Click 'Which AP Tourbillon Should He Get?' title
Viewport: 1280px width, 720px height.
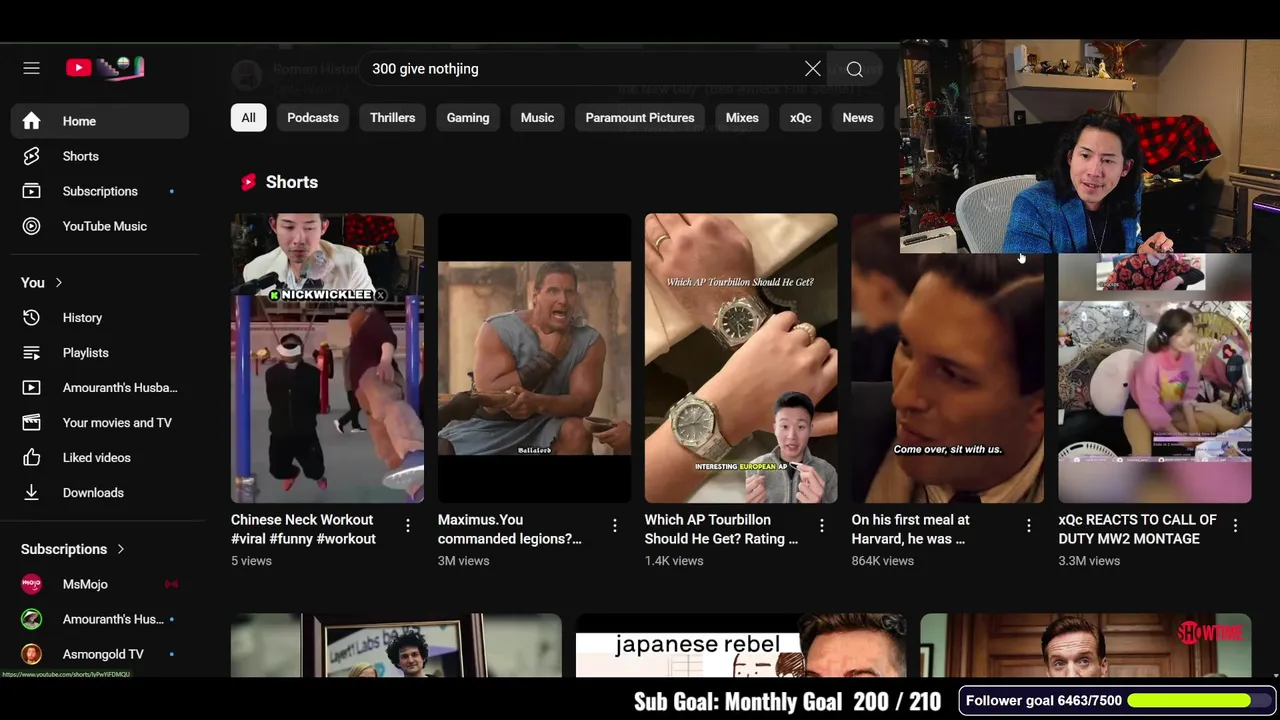click(721, 529)
